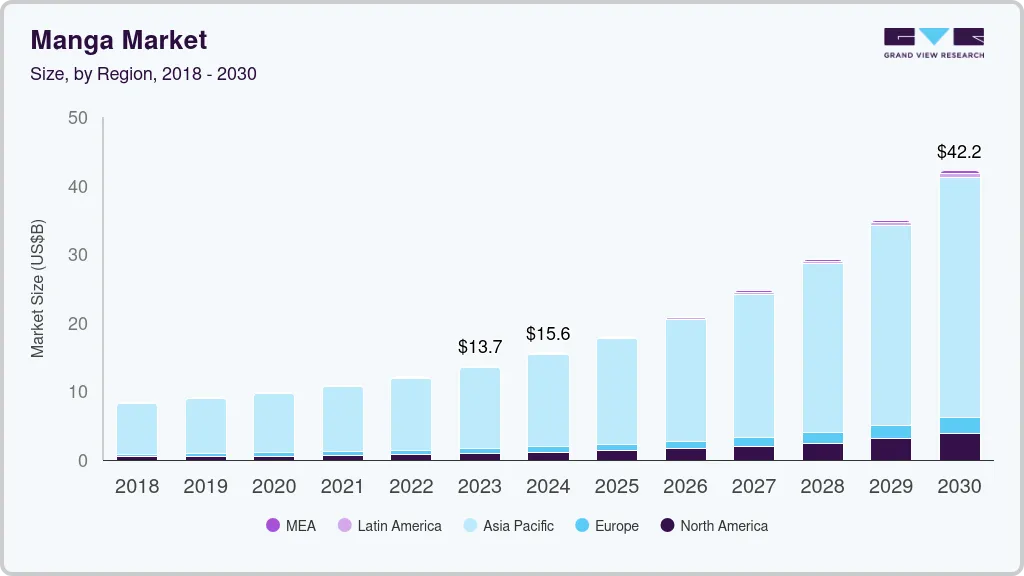
Task: Click the dollar label showing $42.2
Action: (x=958, y=152)
